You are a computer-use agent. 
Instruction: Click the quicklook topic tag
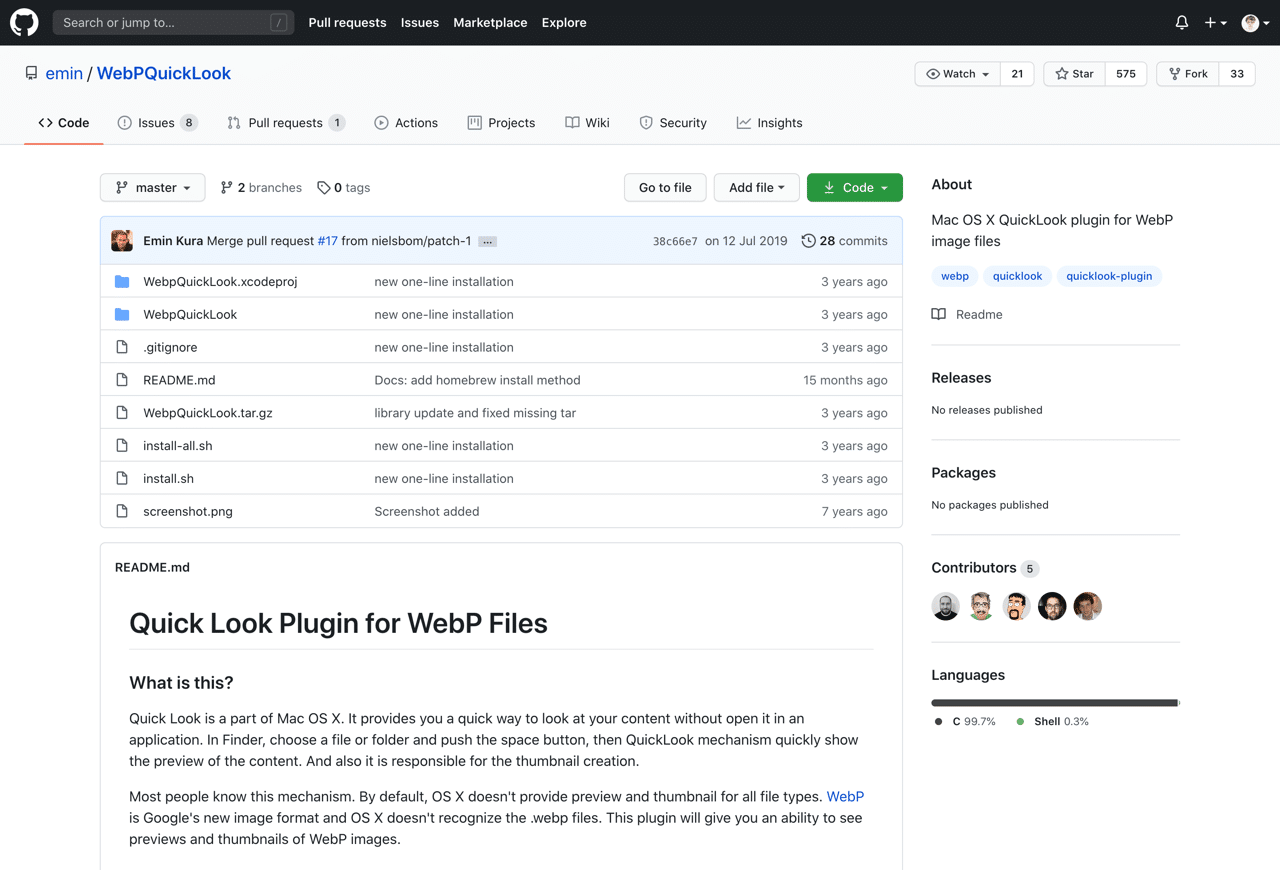(x=1017, y=276)
